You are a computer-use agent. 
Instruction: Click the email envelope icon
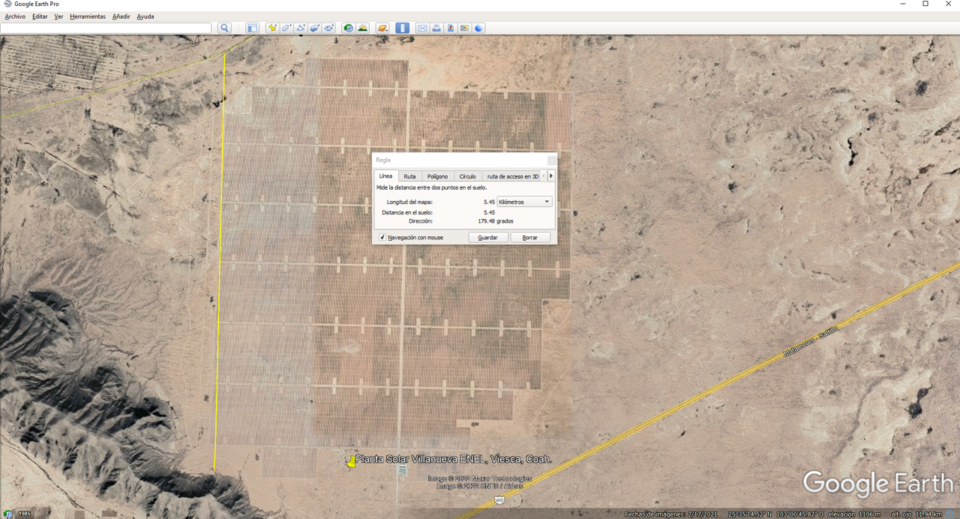pos(422,28)
